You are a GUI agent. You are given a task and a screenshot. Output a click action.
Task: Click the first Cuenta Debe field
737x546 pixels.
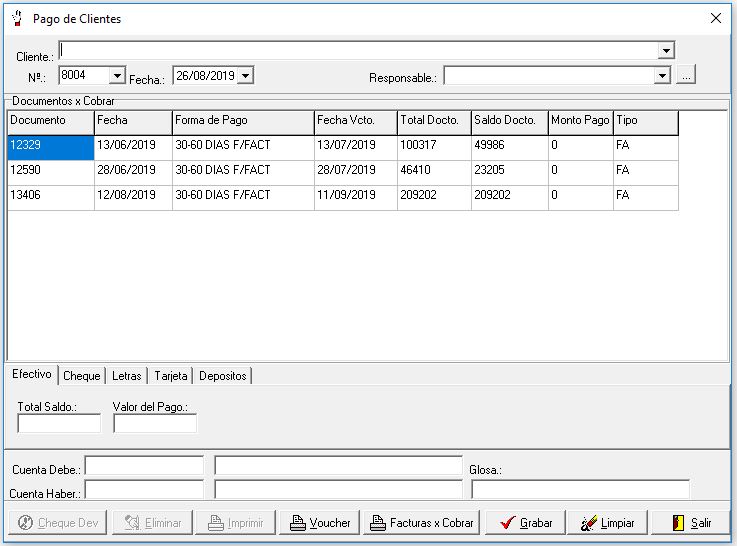pyautogui.click(x=144, y=466)
